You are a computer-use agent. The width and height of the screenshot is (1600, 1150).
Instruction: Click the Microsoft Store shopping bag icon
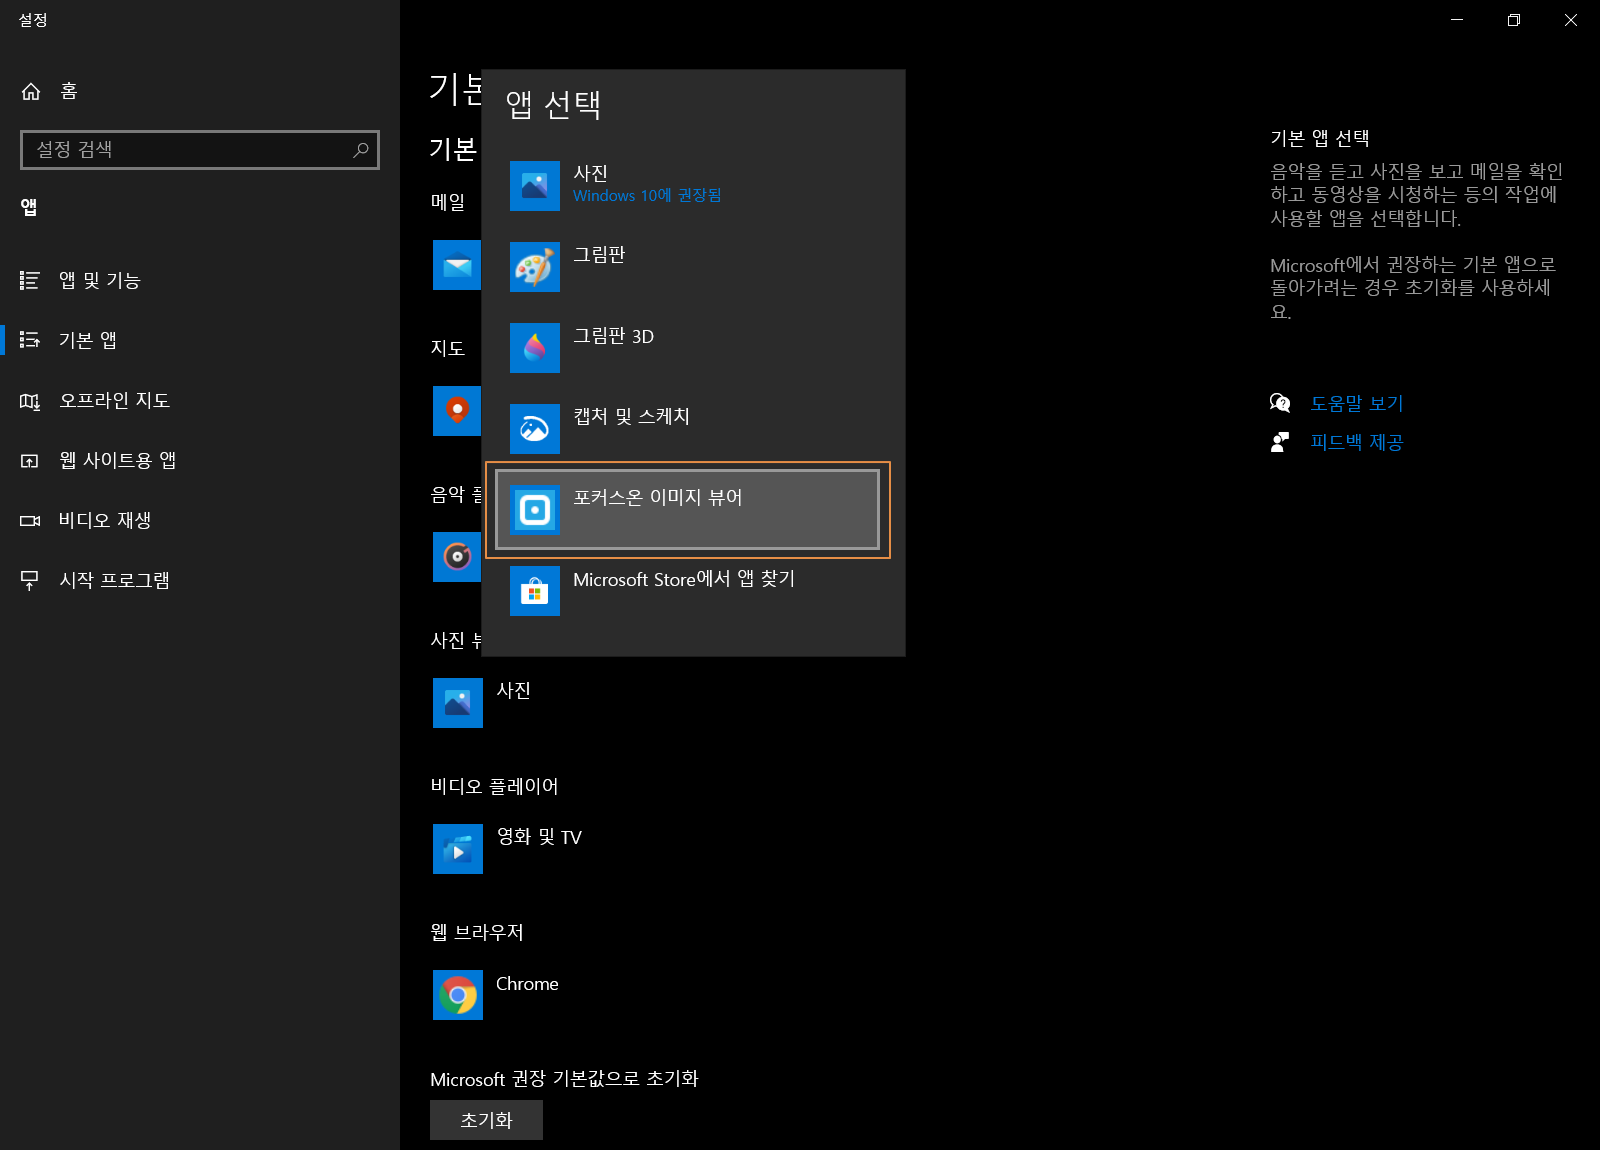[x=535, y=591]
